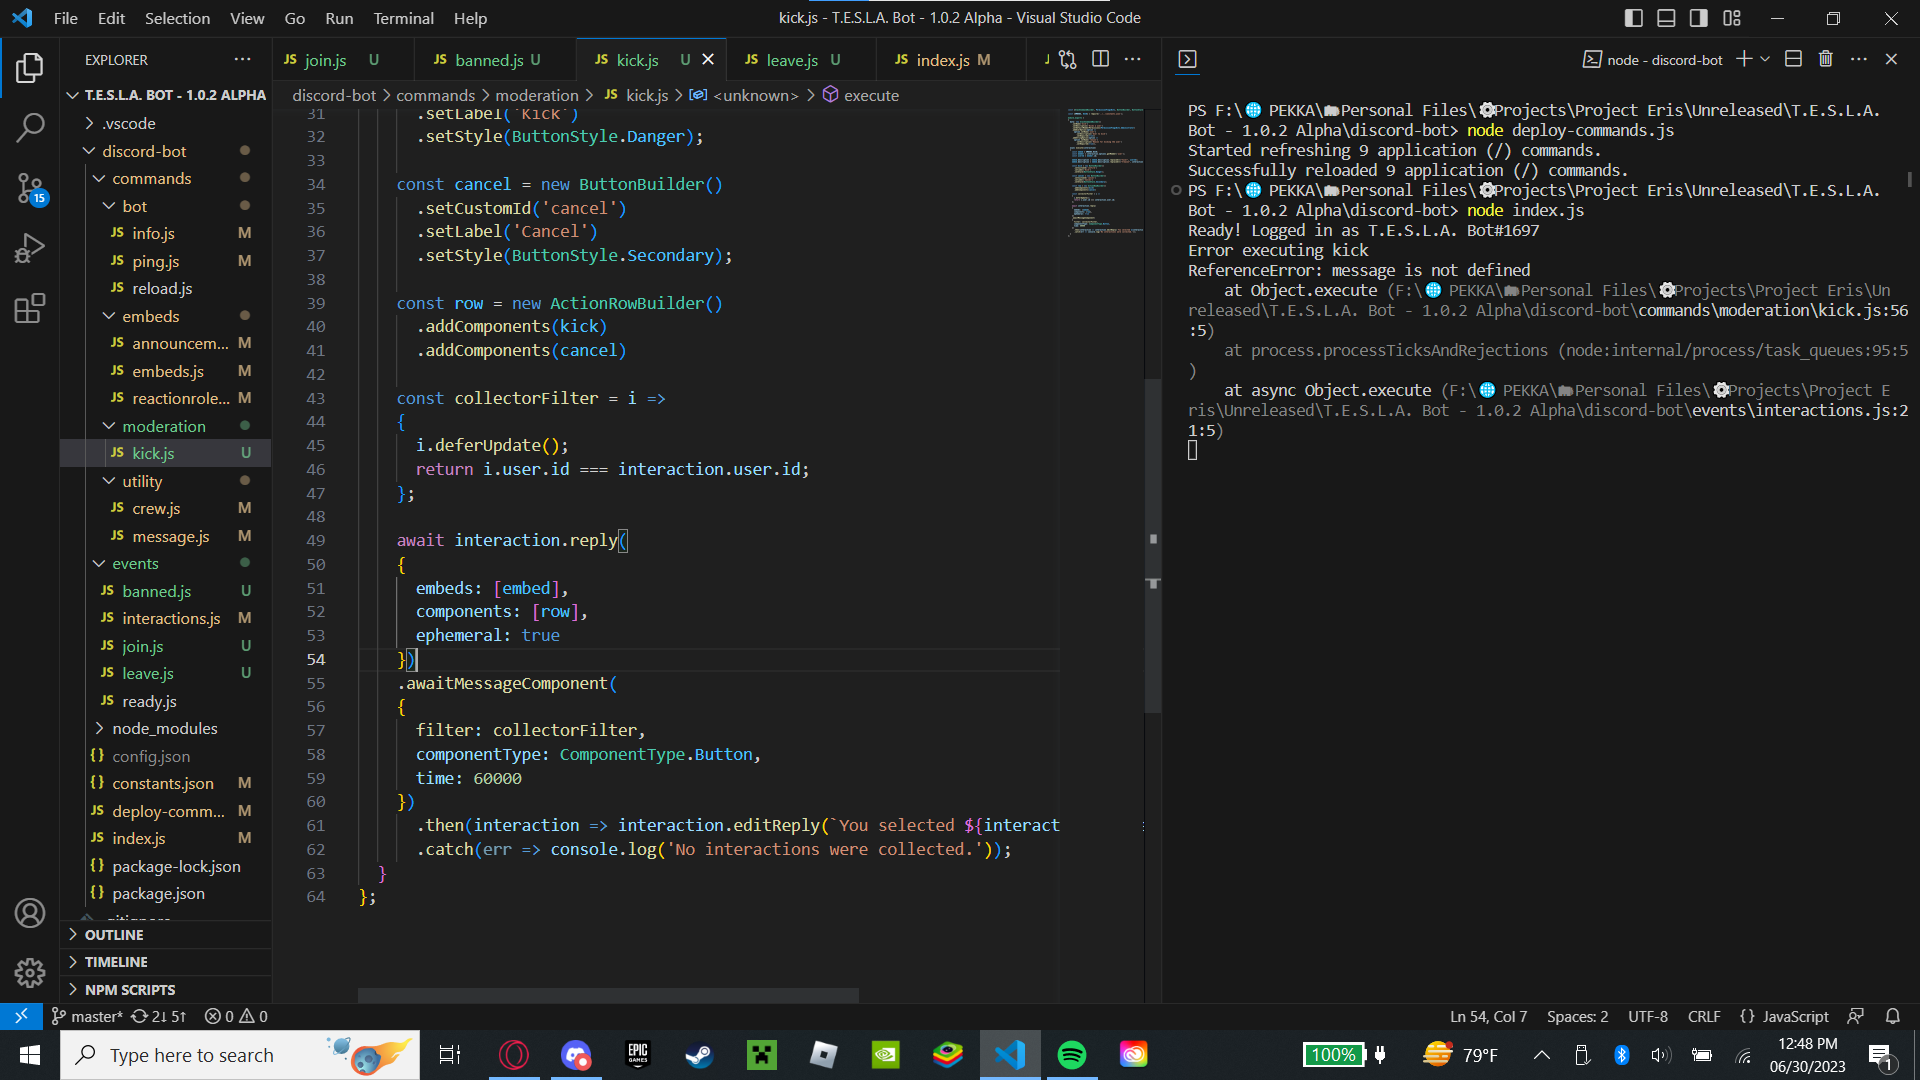Open new terminal profile dropdown arrow
The image size is (1920, 1080).
(1765, 60)
